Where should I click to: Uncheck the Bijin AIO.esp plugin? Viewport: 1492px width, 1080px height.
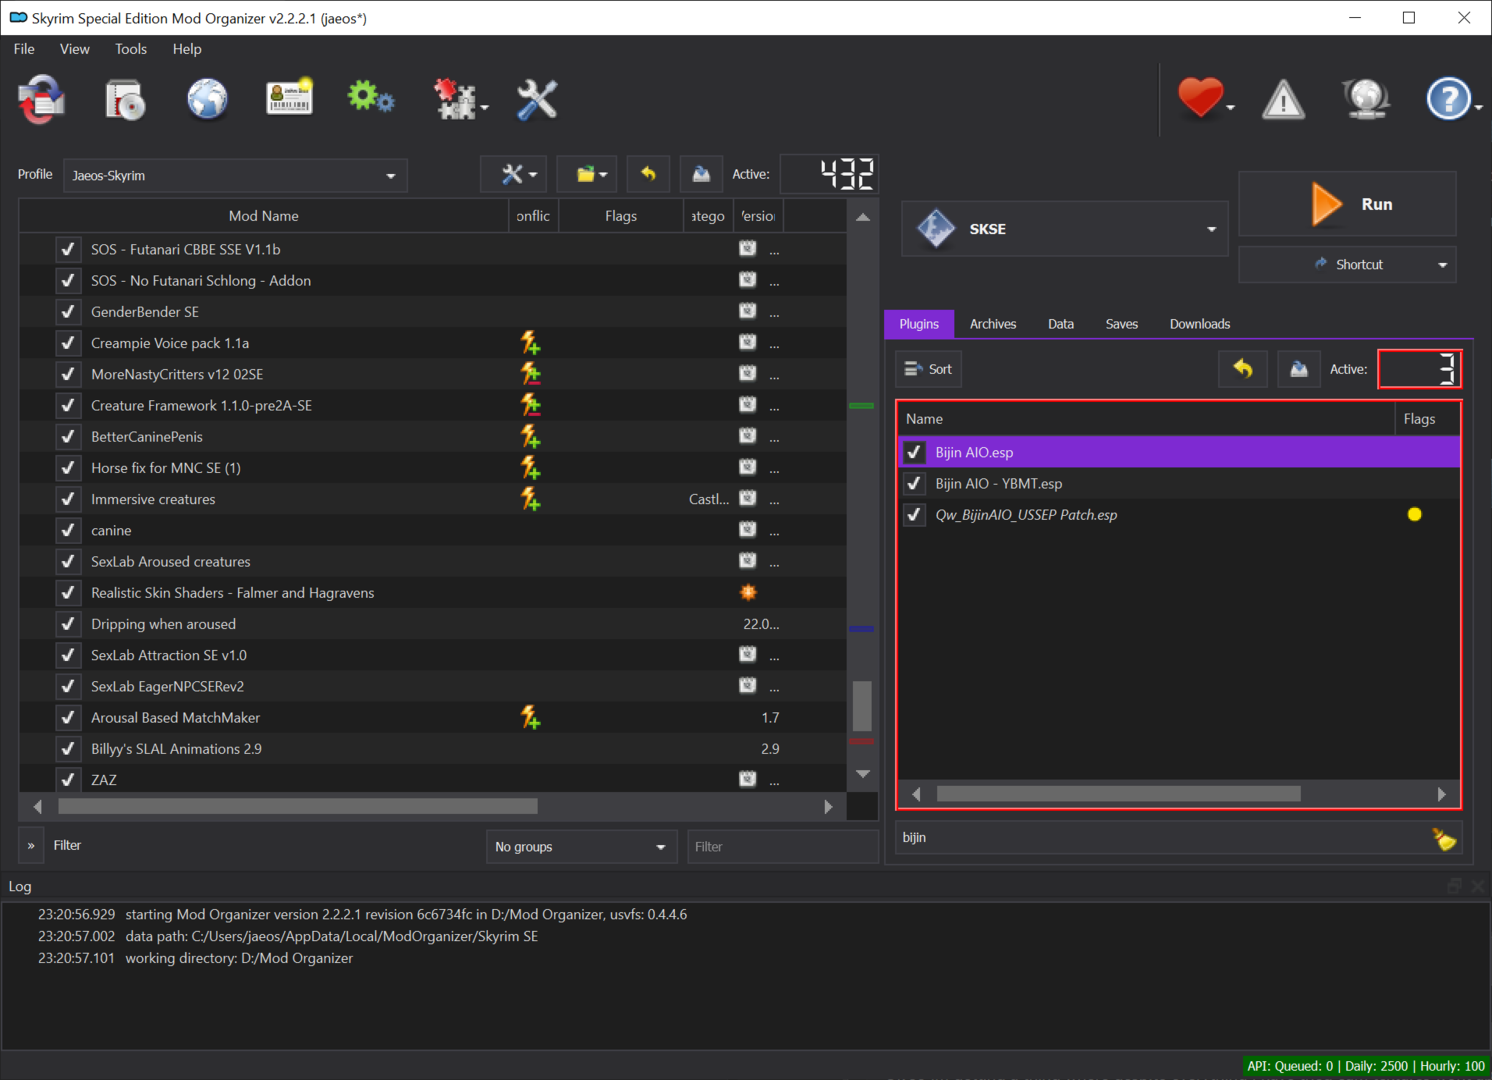coord(914,452)
